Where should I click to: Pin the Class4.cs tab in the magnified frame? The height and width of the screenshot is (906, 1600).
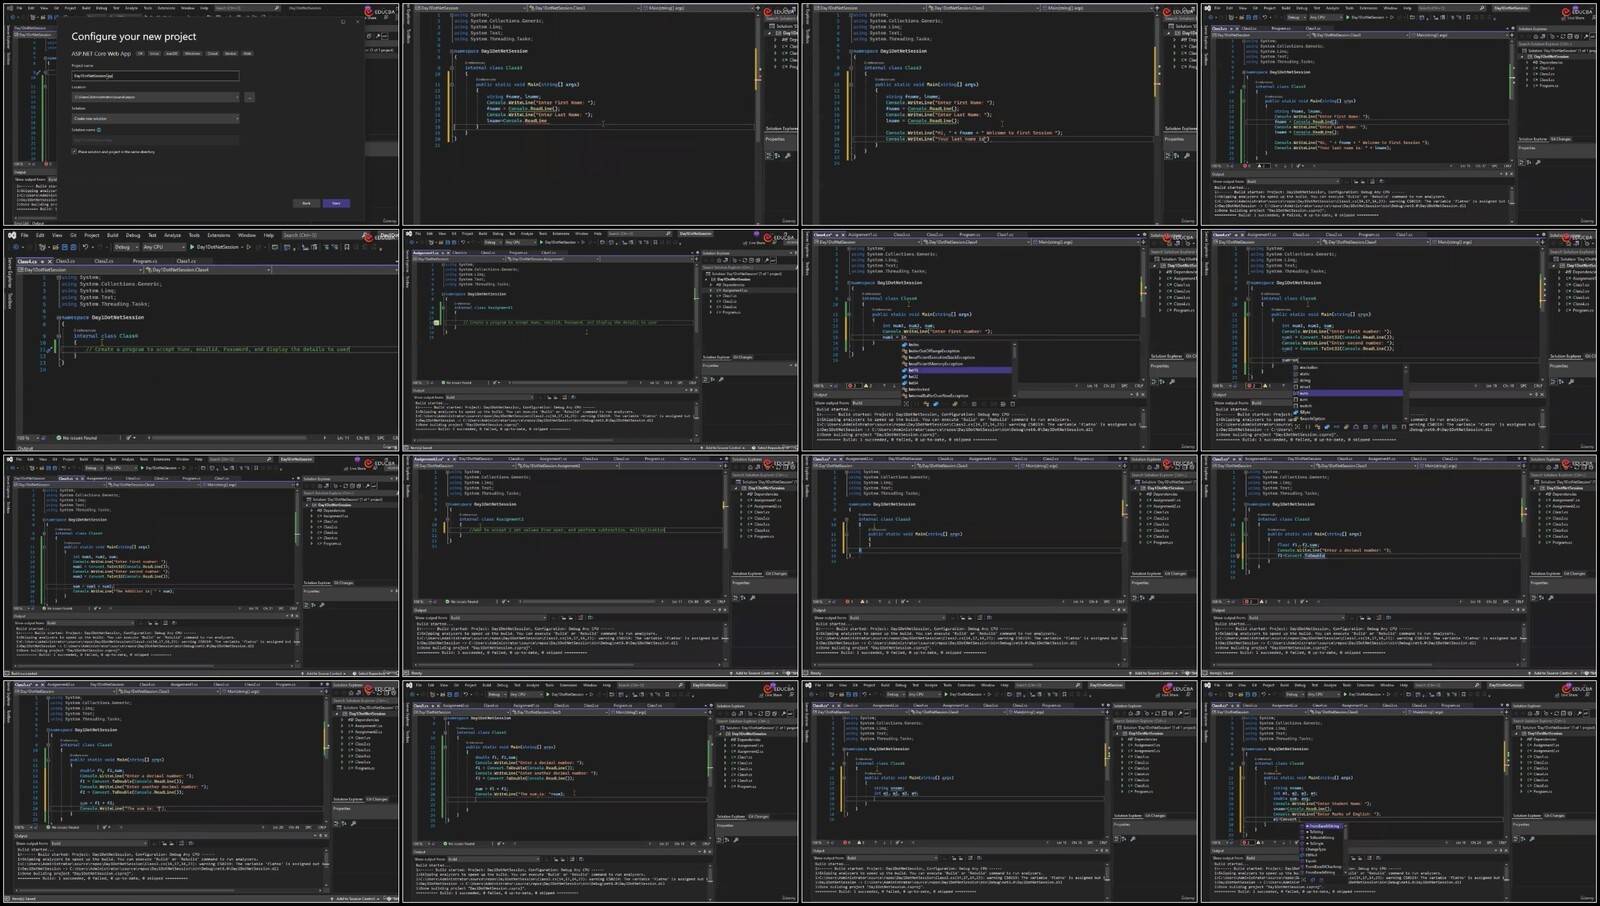[43, 261]
